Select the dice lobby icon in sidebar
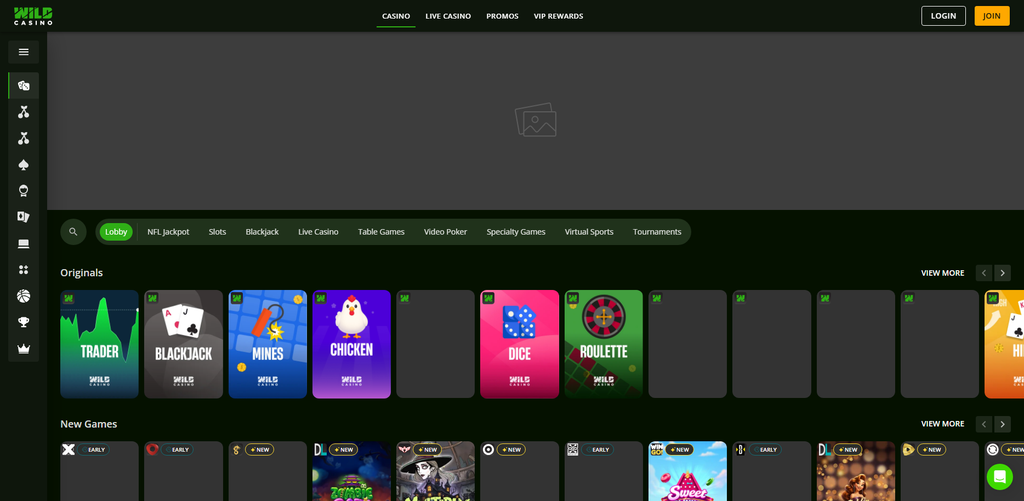 pos(24,86)
